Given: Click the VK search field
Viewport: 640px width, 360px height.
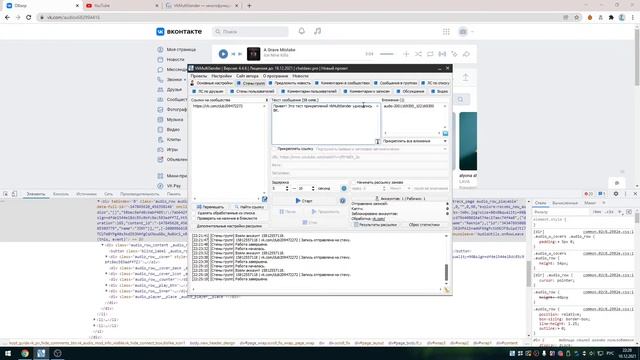Looking at the screenshot, I should click(x=250, y=31).
